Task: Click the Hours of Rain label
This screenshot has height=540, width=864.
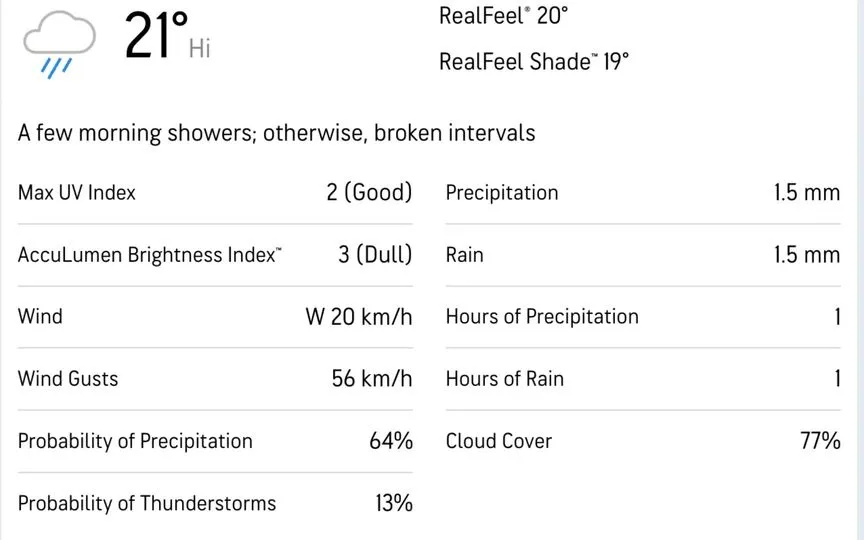Action: (505, 379)
